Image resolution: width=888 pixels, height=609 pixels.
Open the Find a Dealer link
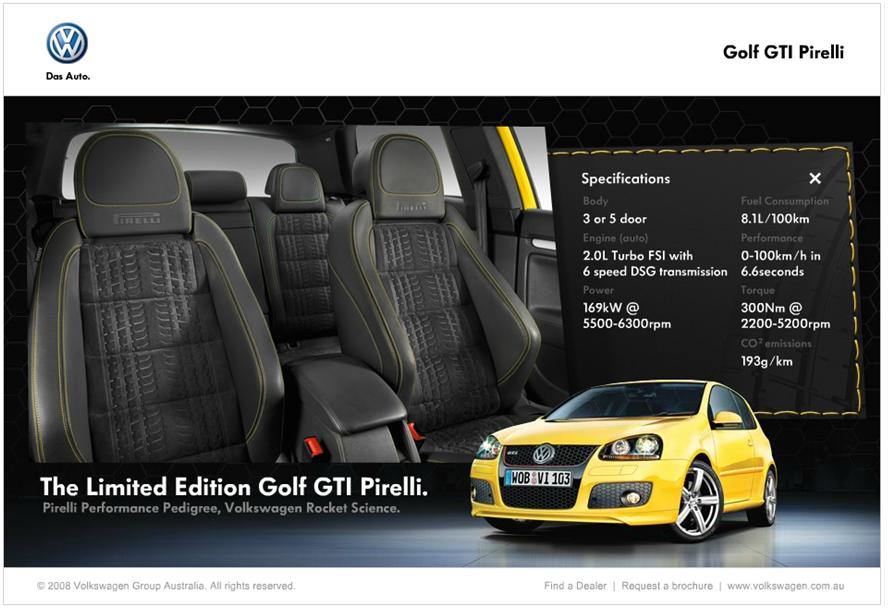[x=577, y=586]
